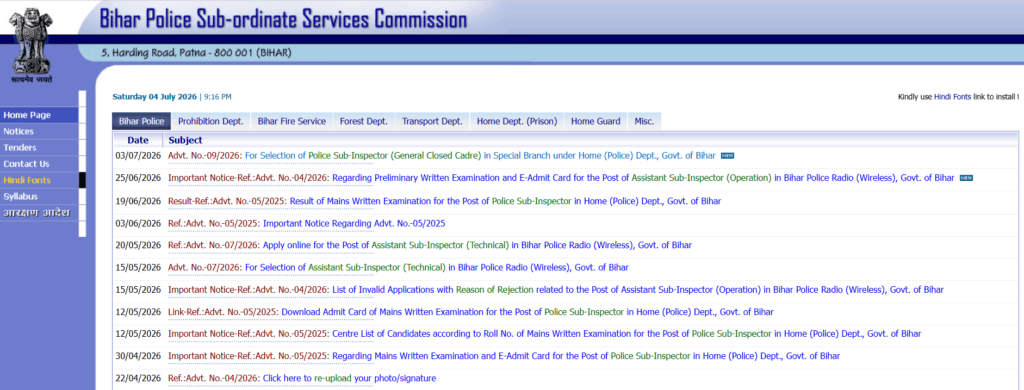Screen dimensions: 1024x390
Task: Open Apply online for Assistant Sub-Inspector (Technical) link
Action: pyautogui.click(x=430, y=245)
